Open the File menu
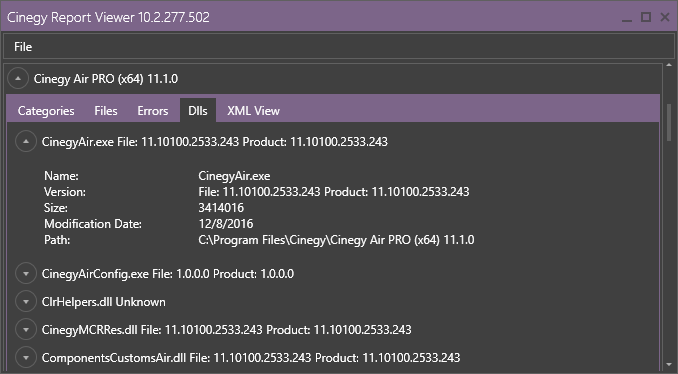 coord(23,47)
